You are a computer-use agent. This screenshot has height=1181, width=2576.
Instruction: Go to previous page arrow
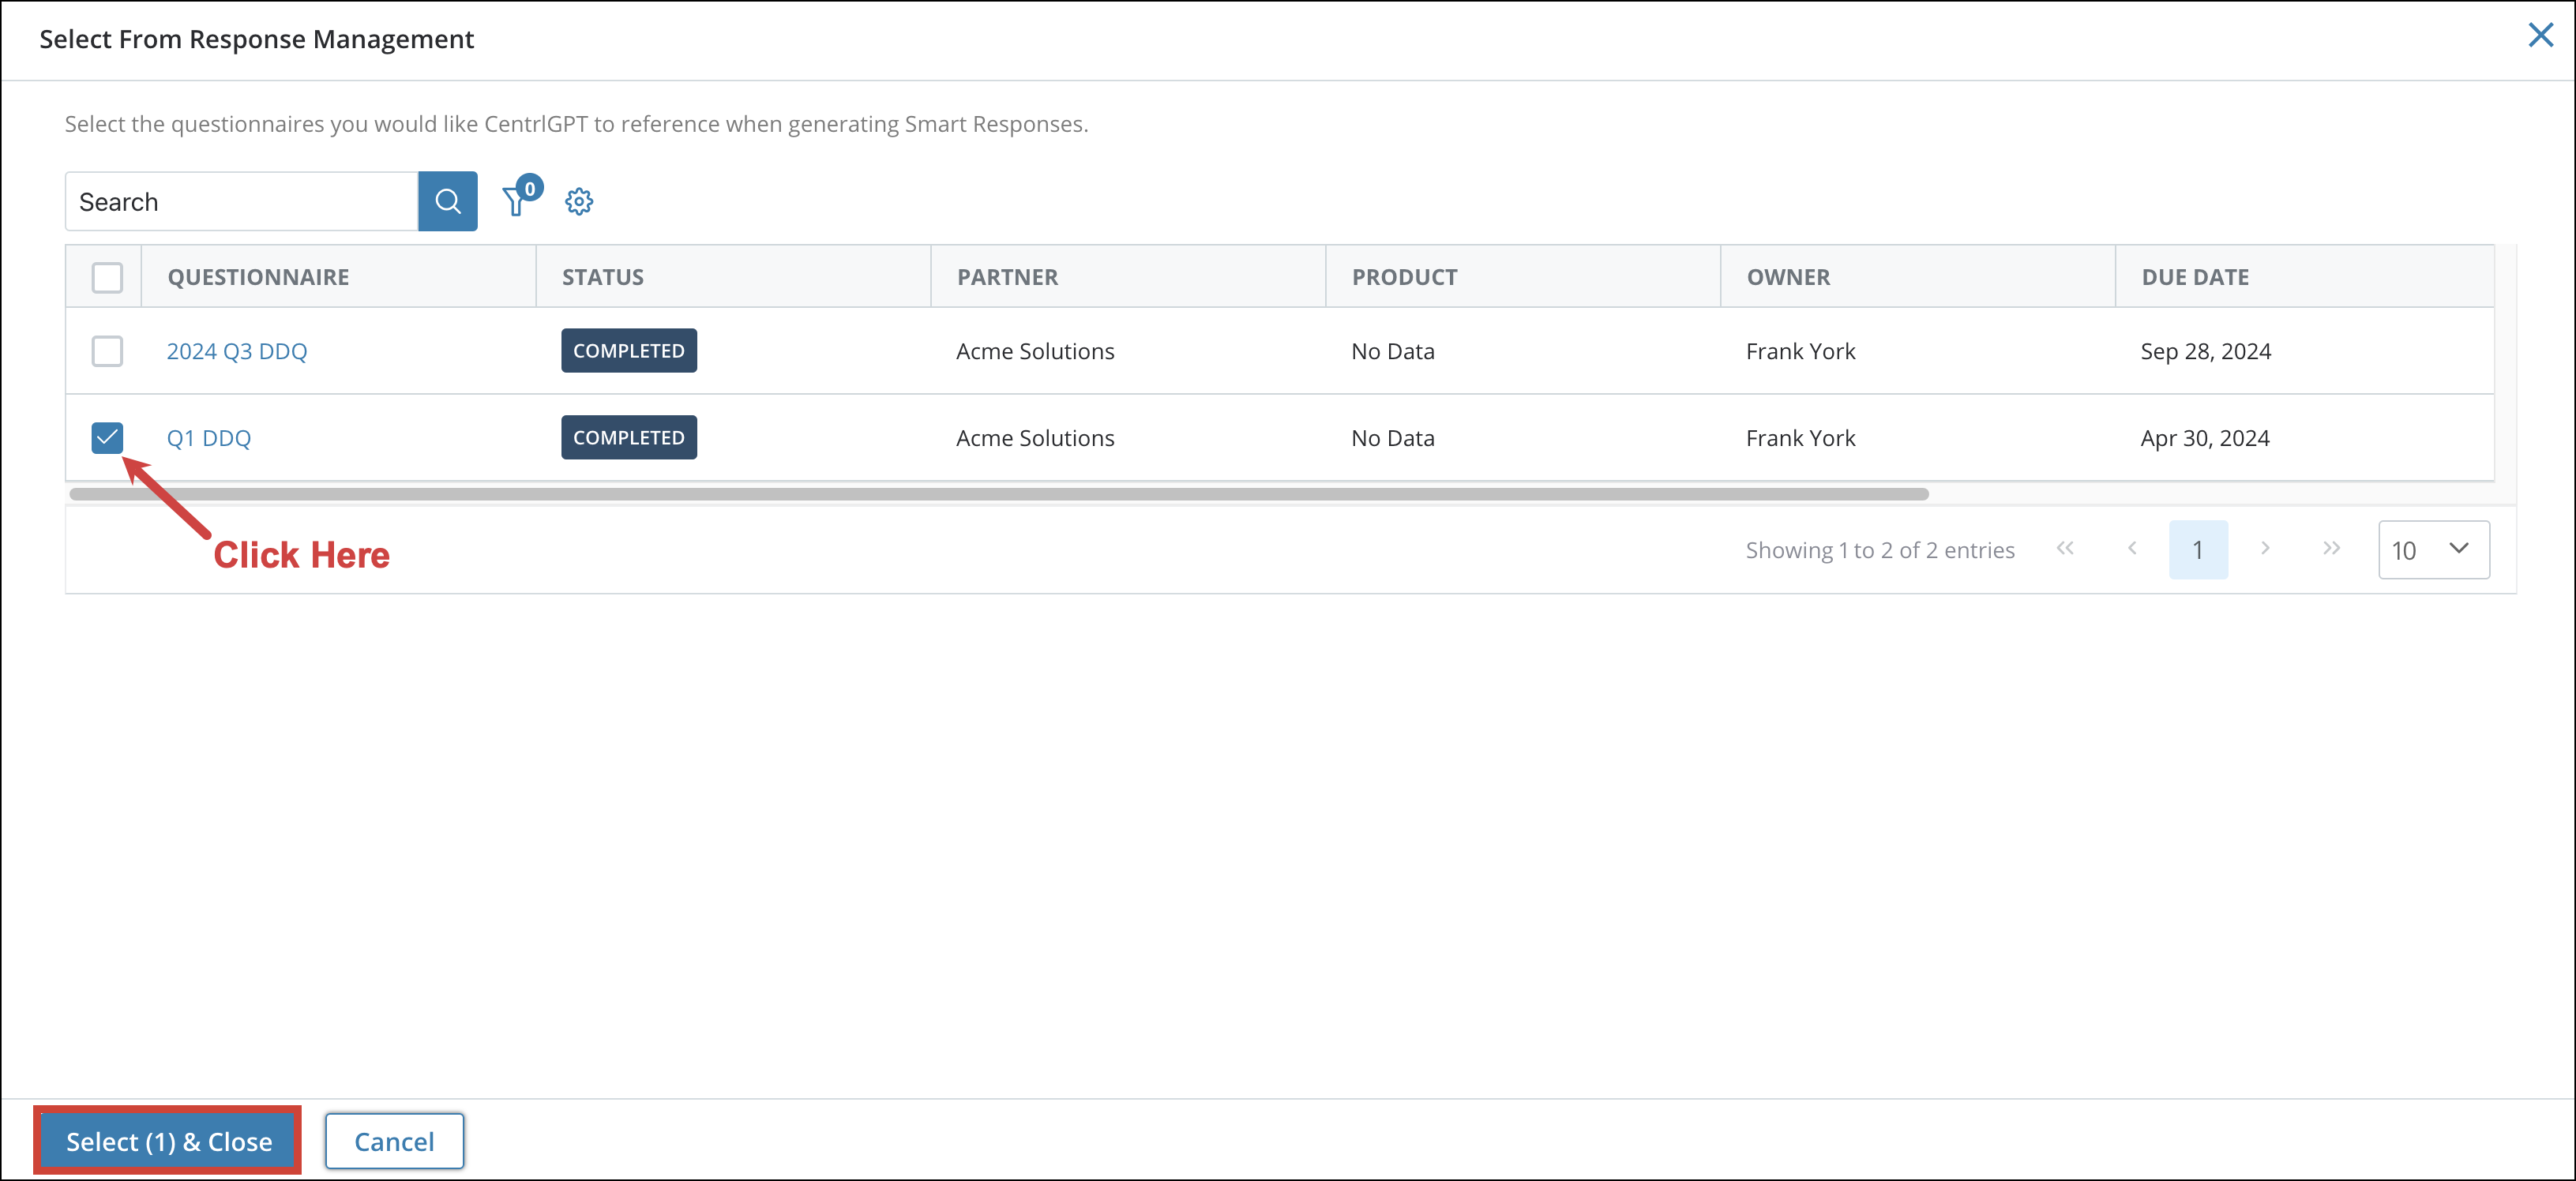click(2132, 548)
